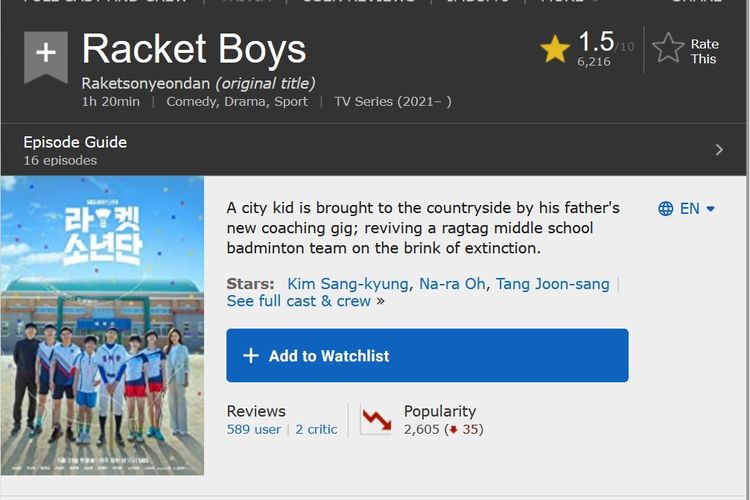The image size is (750, 500).
Task: Click See full cast & crew
Action: tap(299, 301)
